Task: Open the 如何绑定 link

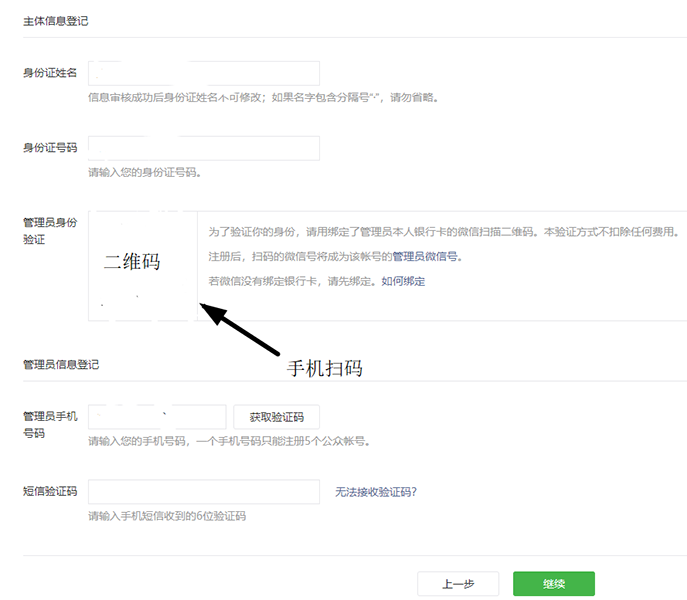Action: tap(403, 281)
